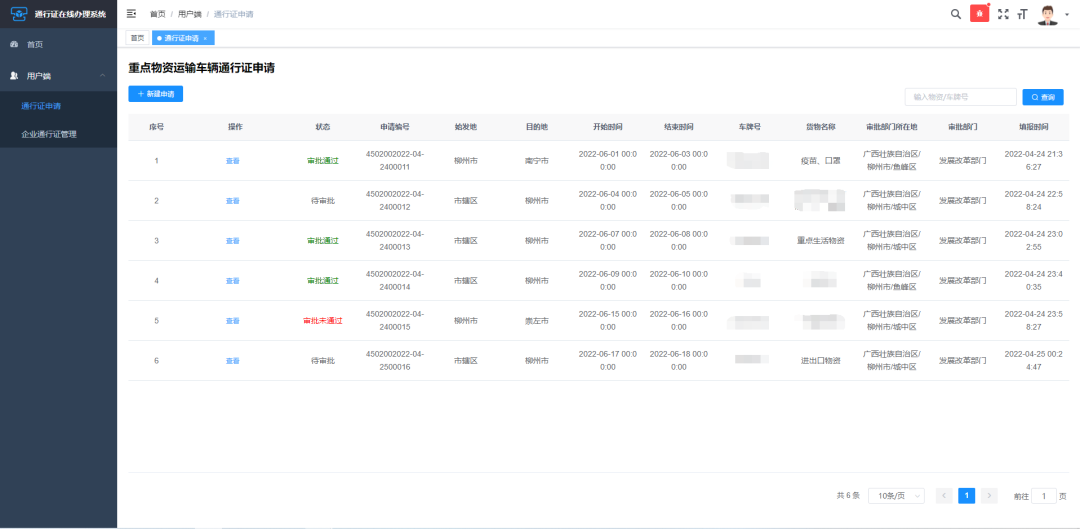Image resolution: width=1080 pixels, height=529 pixels.
Task: Open the font size adjustment icon
Action: (1023, 14)
